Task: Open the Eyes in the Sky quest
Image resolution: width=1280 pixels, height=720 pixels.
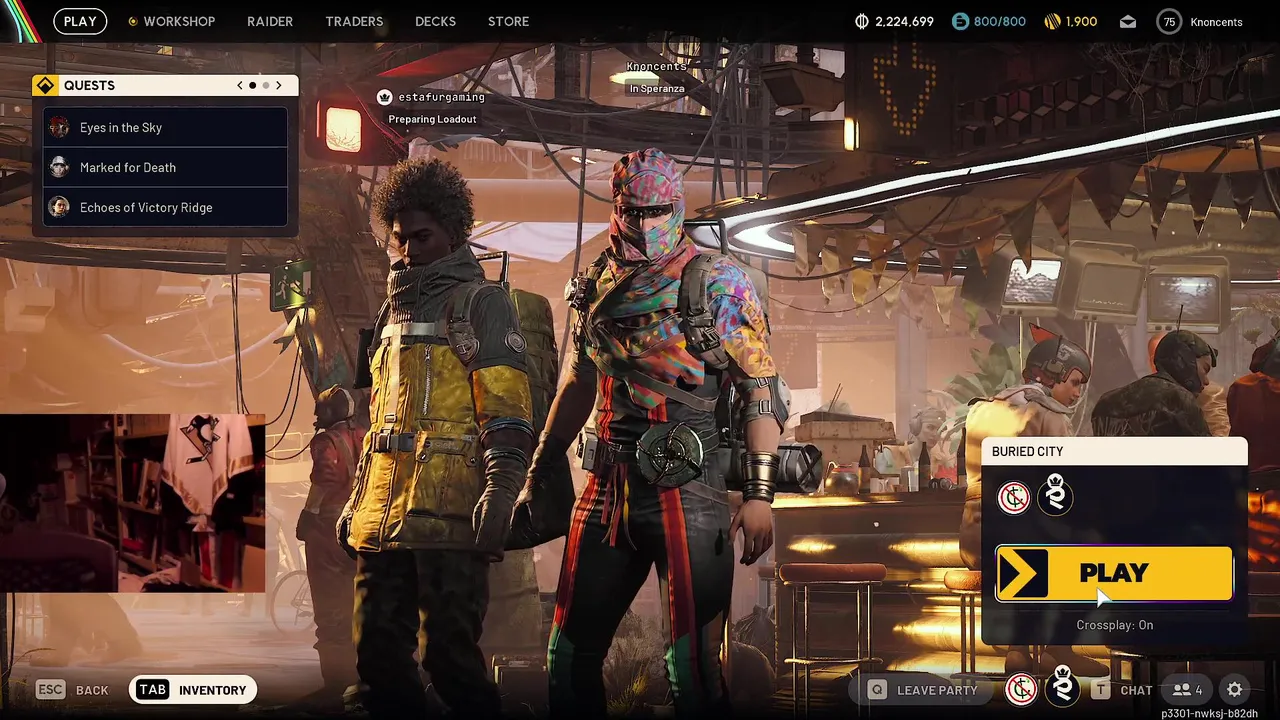Action: pos(166,127)
